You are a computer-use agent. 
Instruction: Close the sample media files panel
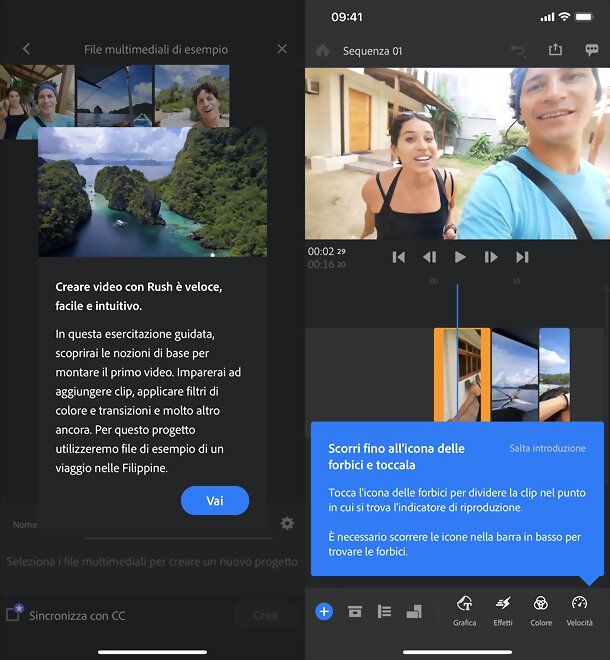tap(282, 49)
